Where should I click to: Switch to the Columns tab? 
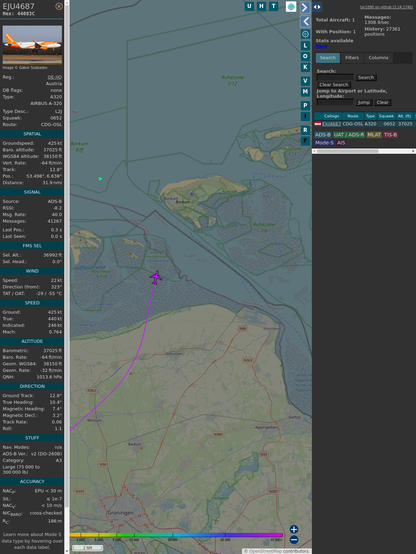[378, 58]
